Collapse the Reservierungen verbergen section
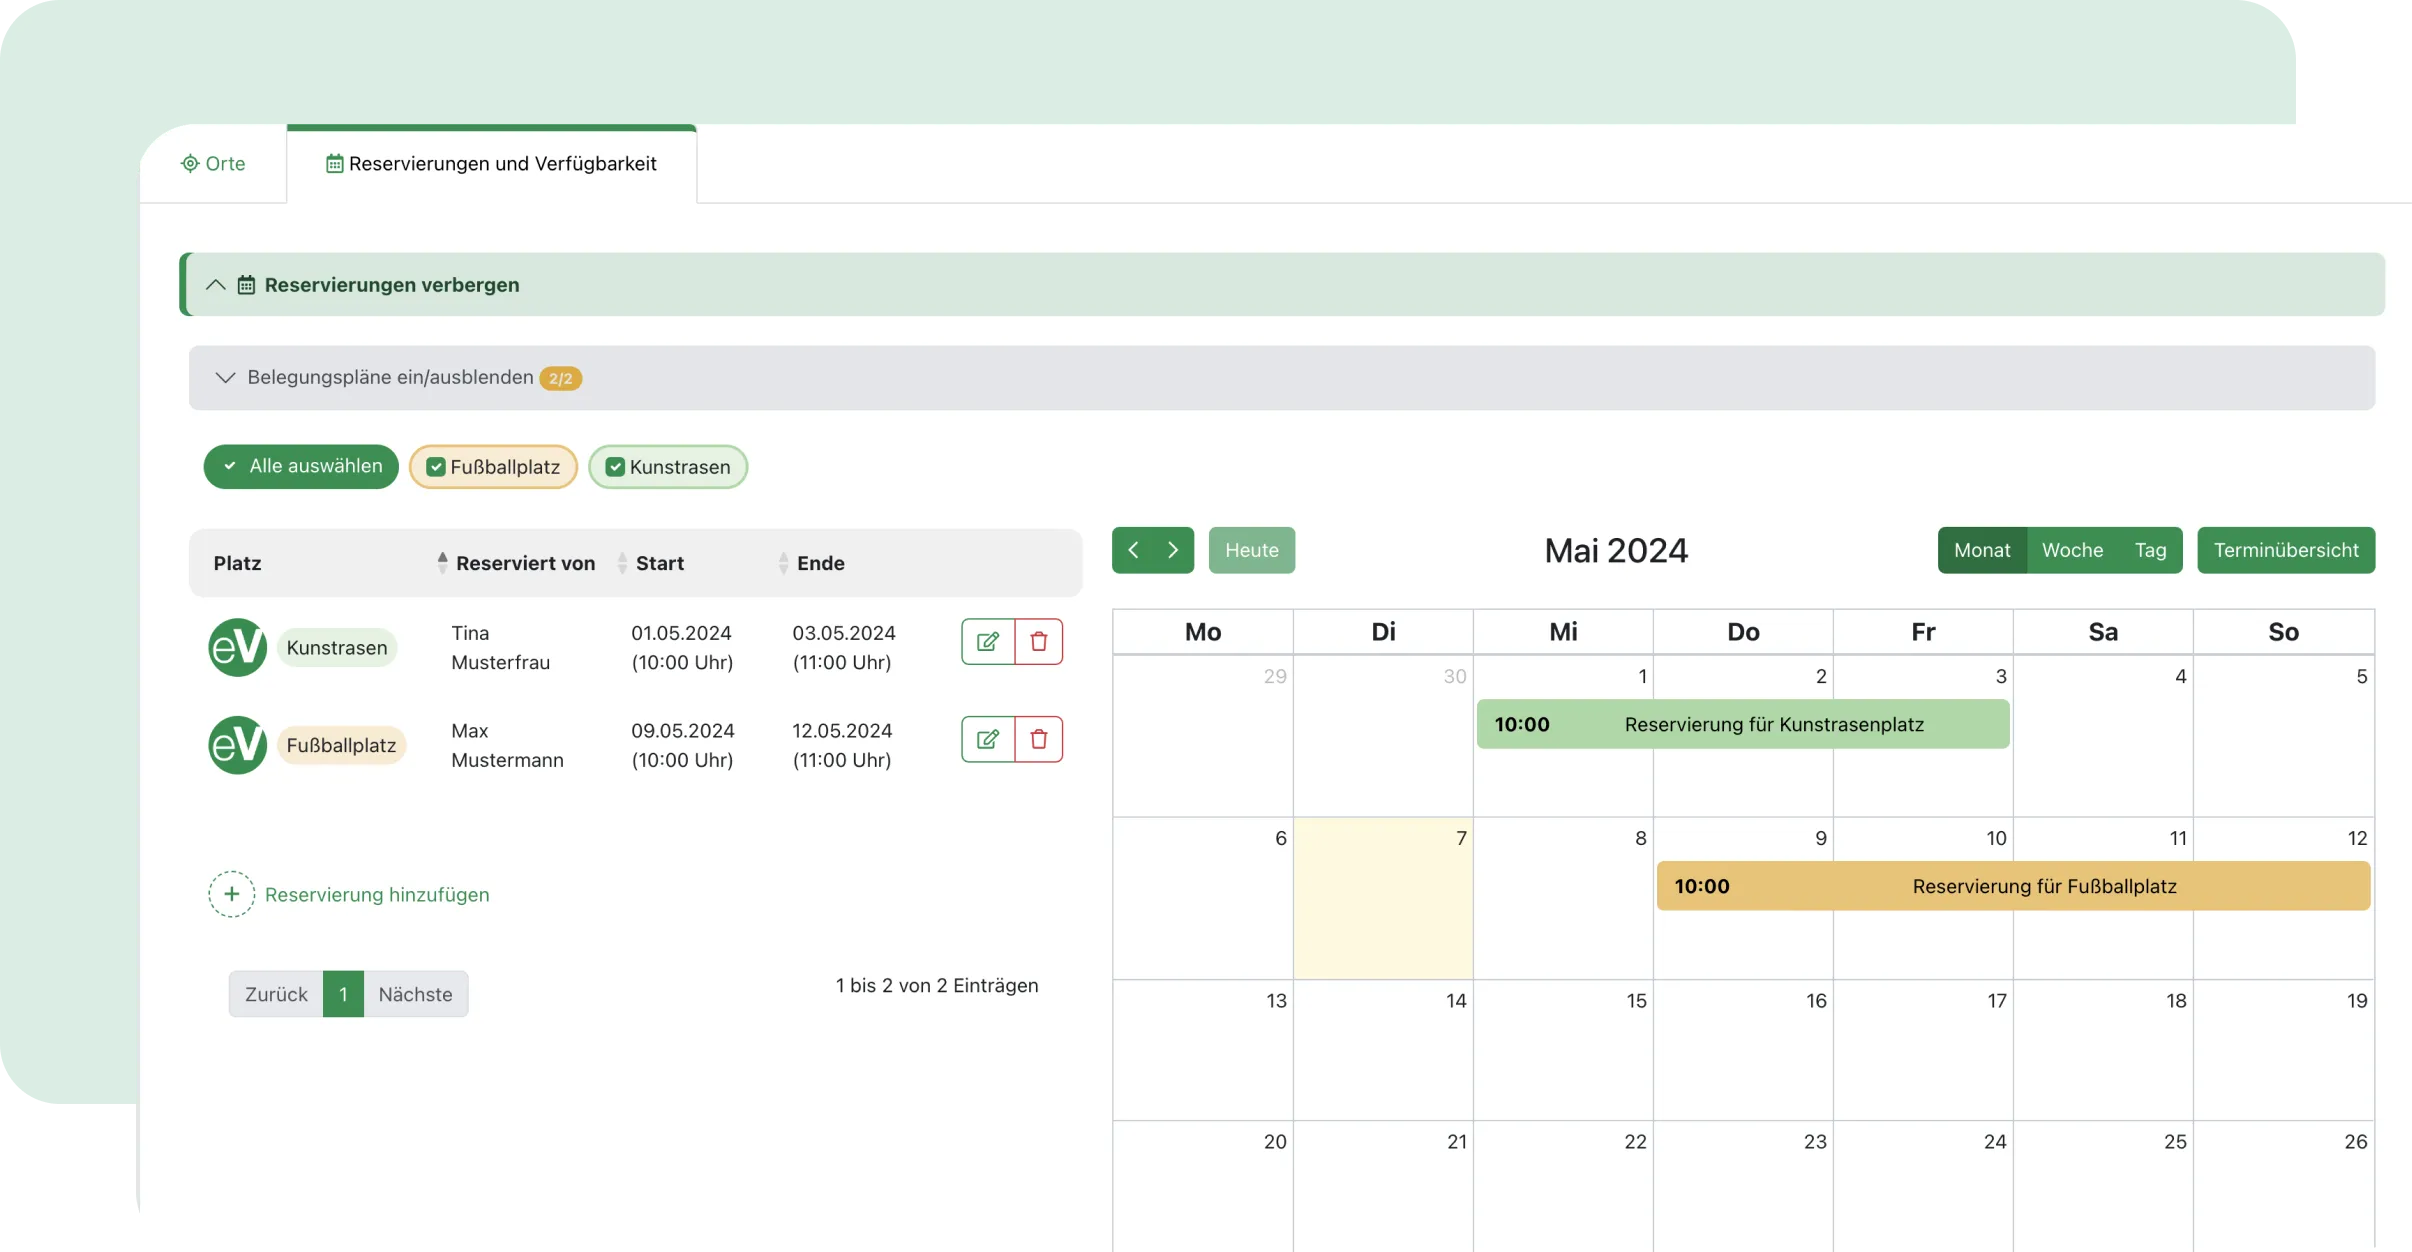 [x=1281, y=285]
